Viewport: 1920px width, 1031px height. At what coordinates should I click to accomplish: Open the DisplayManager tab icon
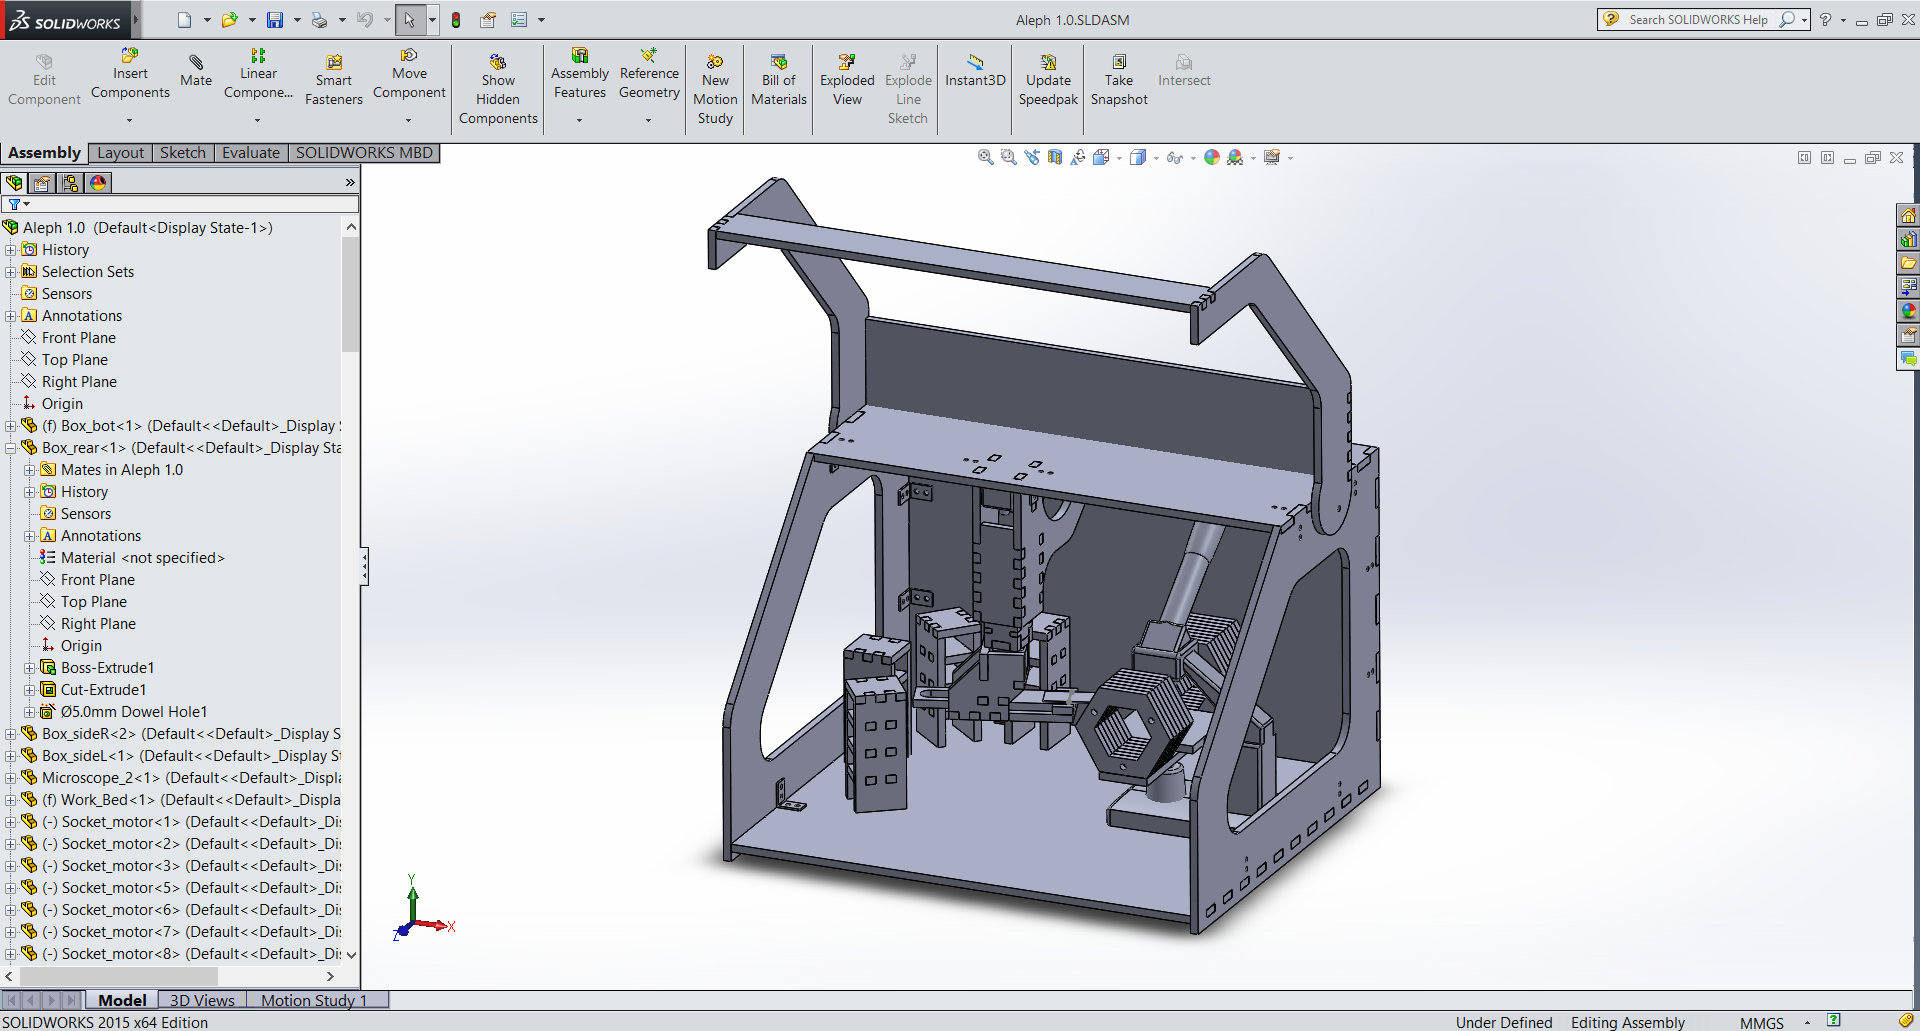click(x=98, y=183)
